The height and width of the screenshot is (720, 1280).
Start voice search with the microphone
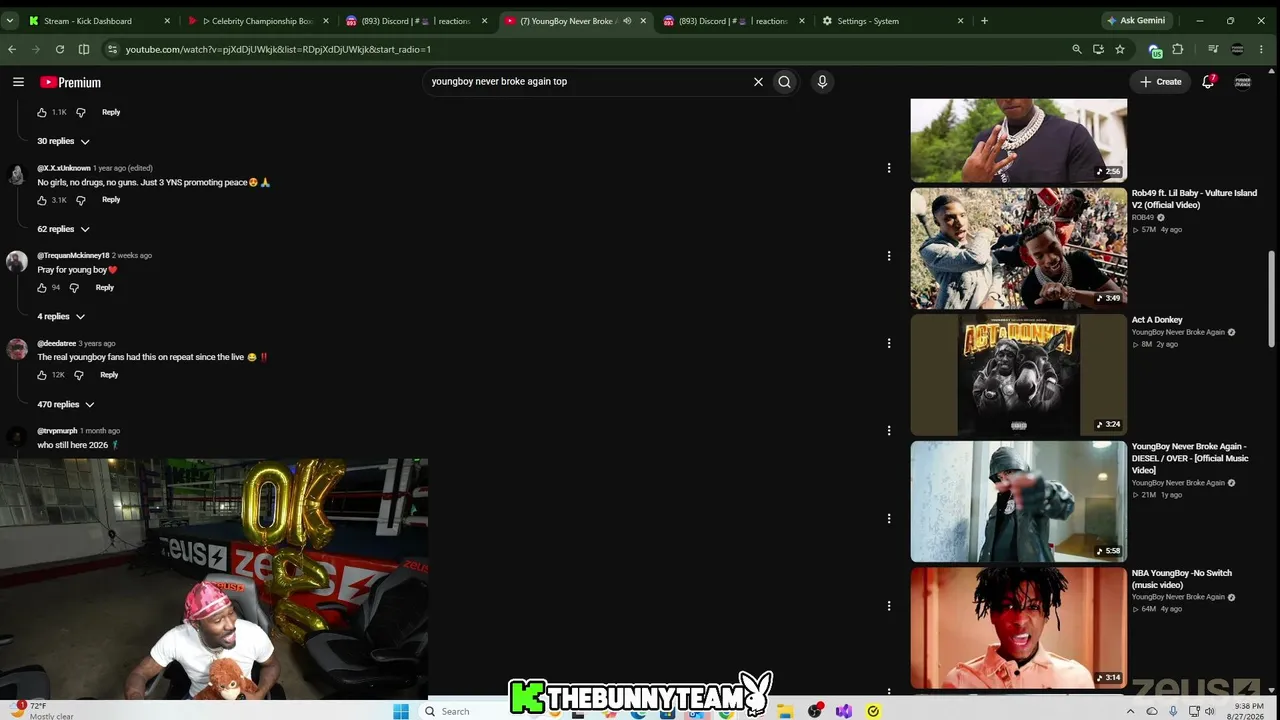(x=822, y=82)
